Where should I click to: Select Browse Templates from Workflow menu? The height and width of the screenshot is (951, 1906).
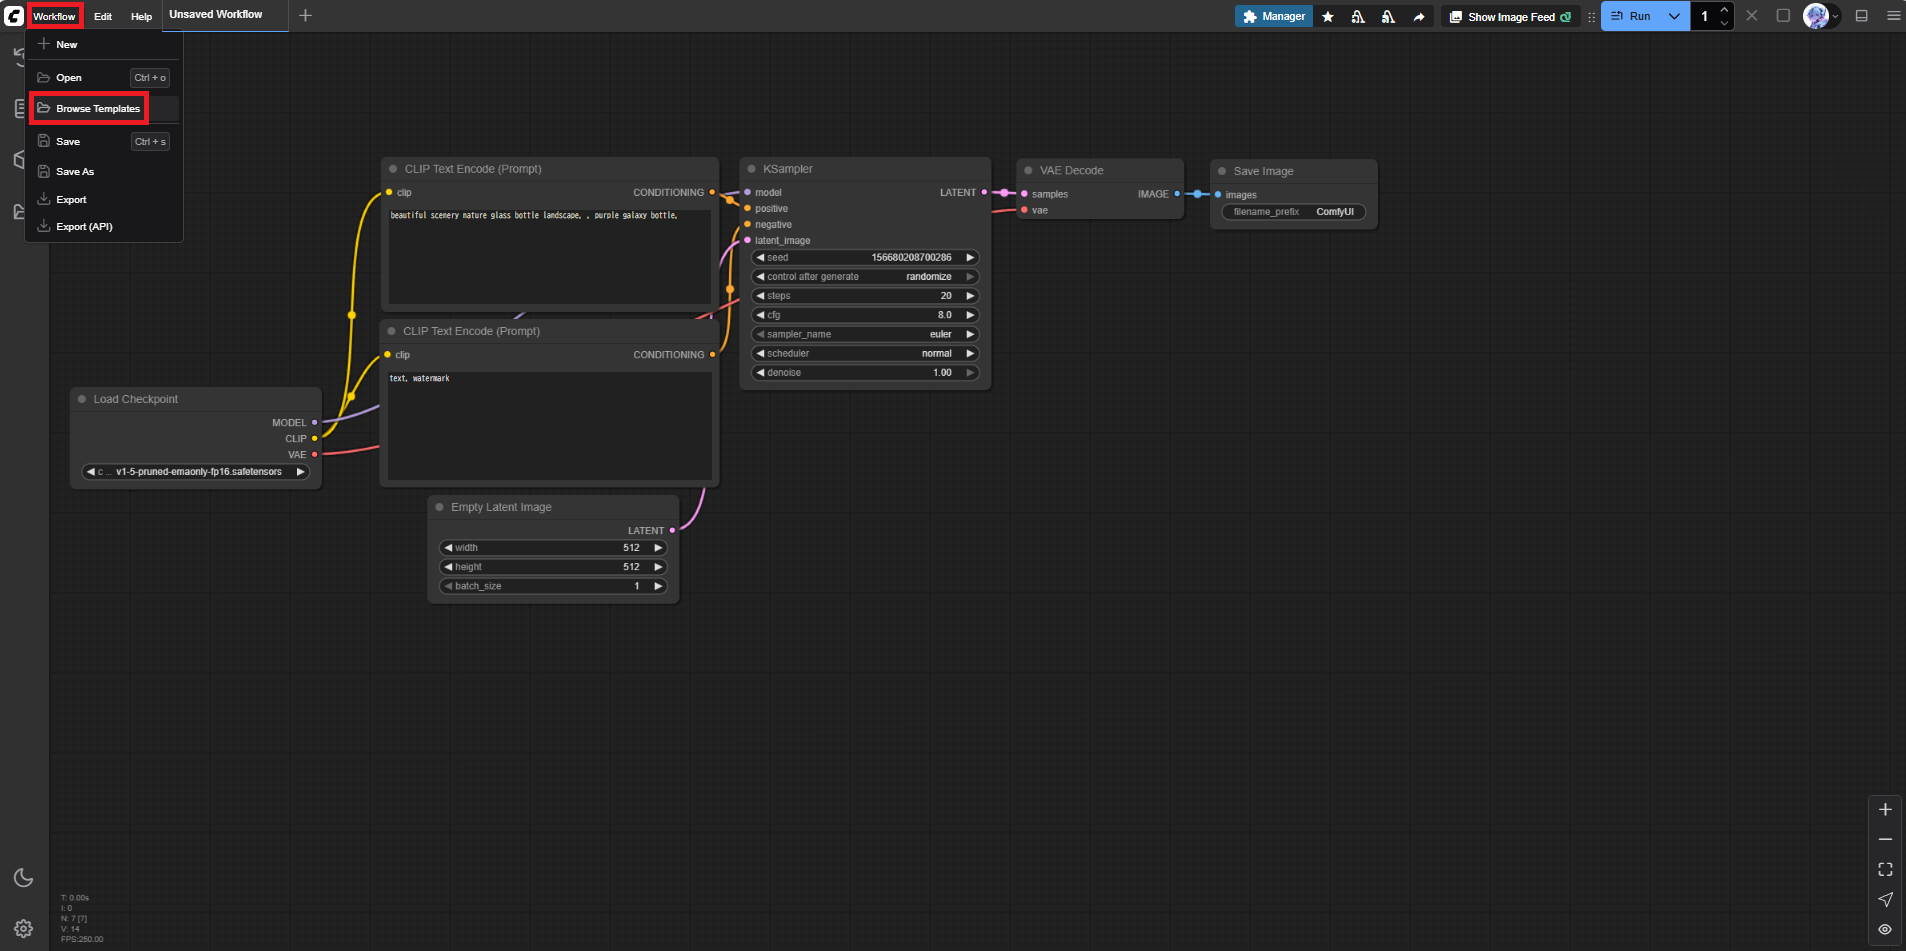(x=97, y=108)
